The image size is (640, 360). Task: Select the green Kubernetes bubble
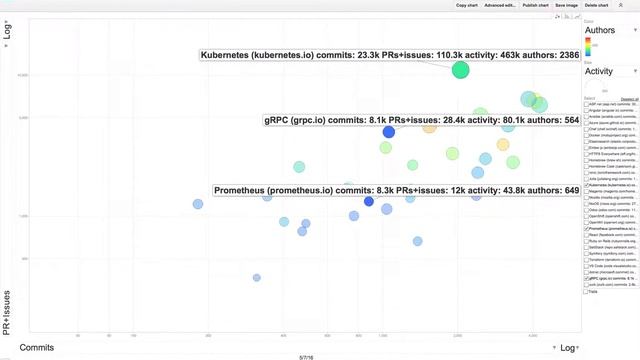pyautogui.click(x=460, y=70)
